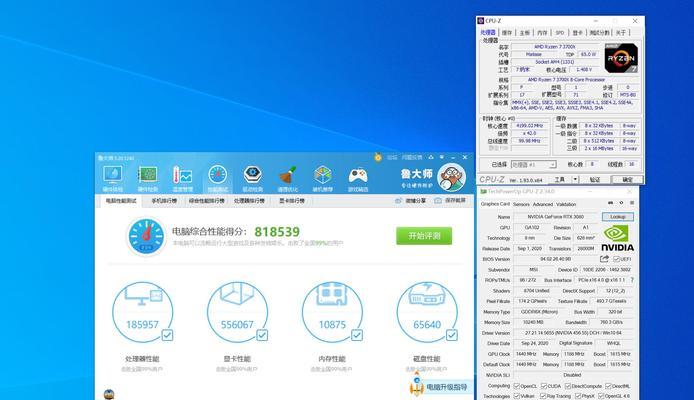Click the NVIDIA logo in GPU-Z

click(x=617, y=238)
